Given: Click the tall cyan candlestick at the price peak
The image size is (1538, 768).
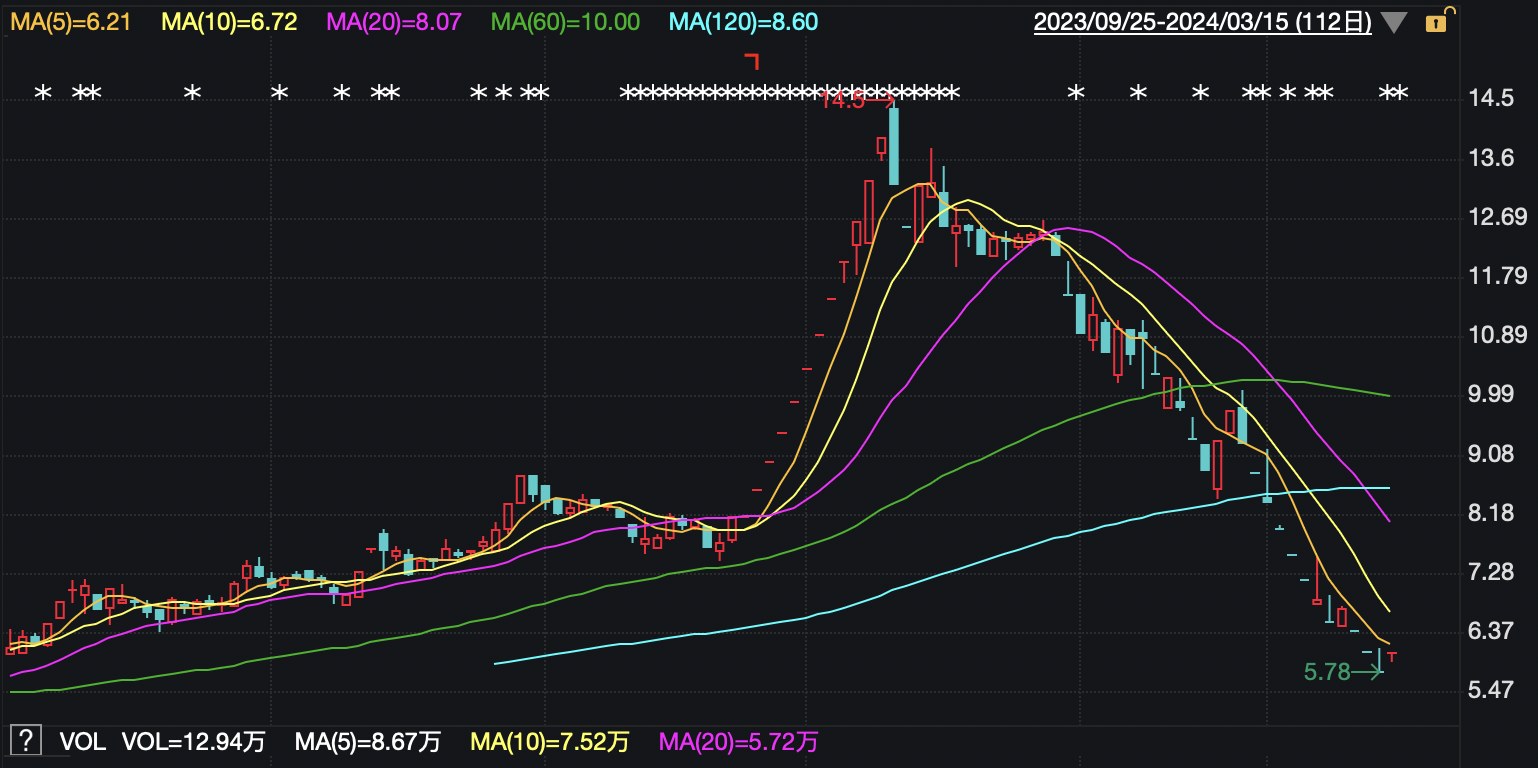Looking at the screenshot, I should (893, 145).
